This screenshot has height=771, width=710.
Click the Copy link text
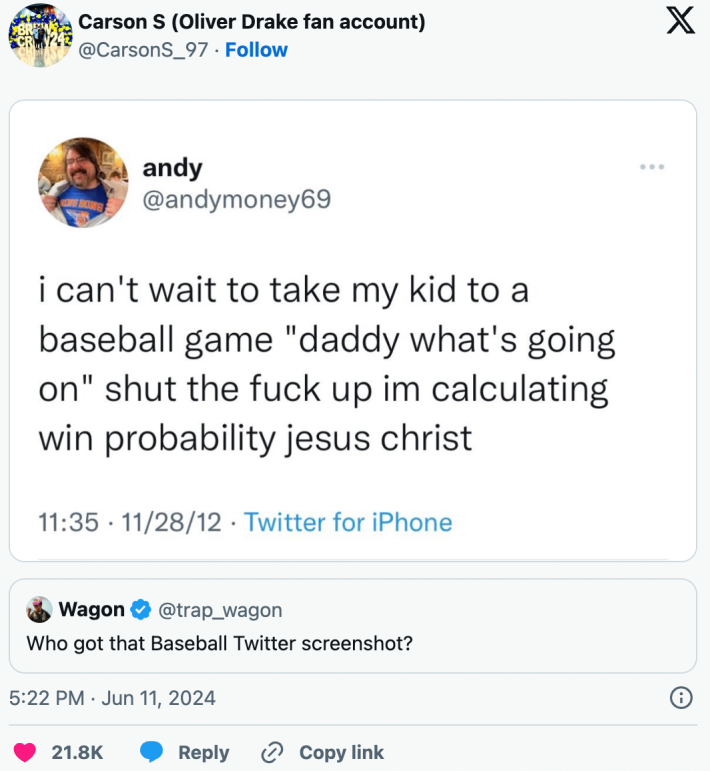341,753
